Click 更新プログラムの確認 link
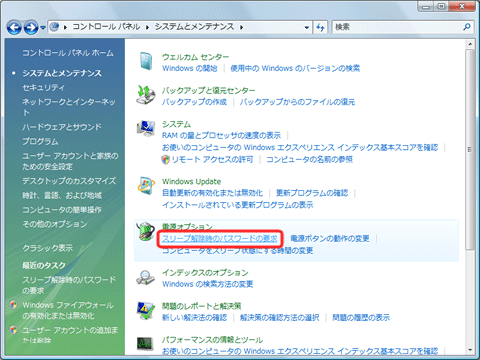 click(312, 193)
